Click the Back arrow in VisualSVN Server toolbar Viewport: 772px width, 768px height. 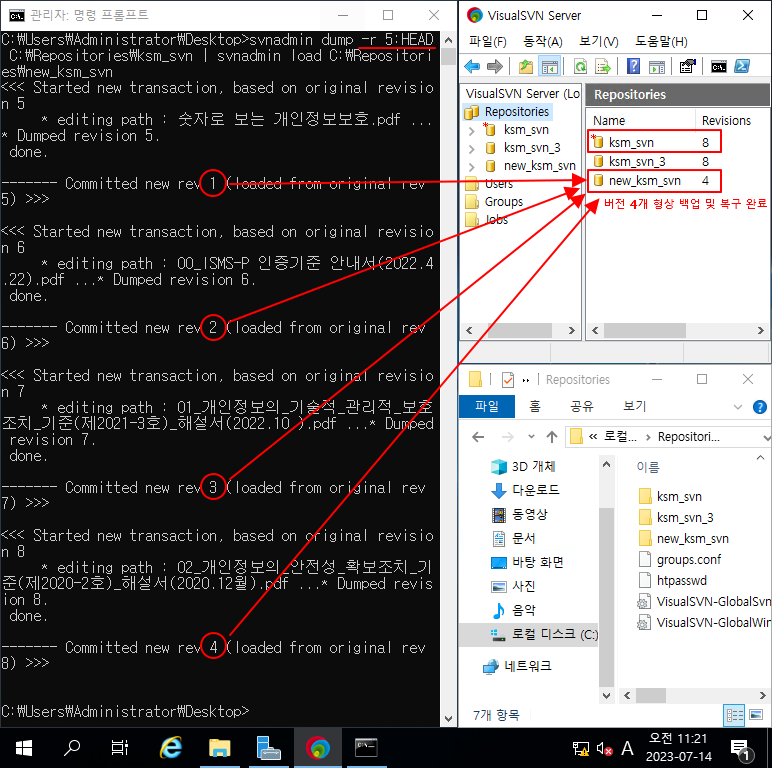click(x=472, y=66)
